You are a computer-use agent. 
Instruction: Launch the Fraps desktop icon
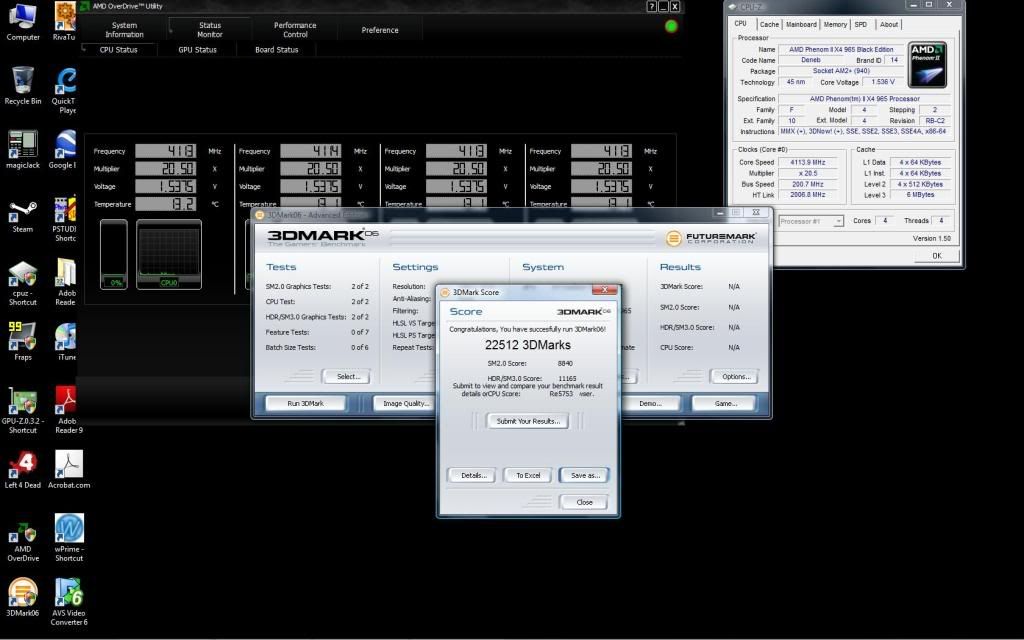pos(23,342)
